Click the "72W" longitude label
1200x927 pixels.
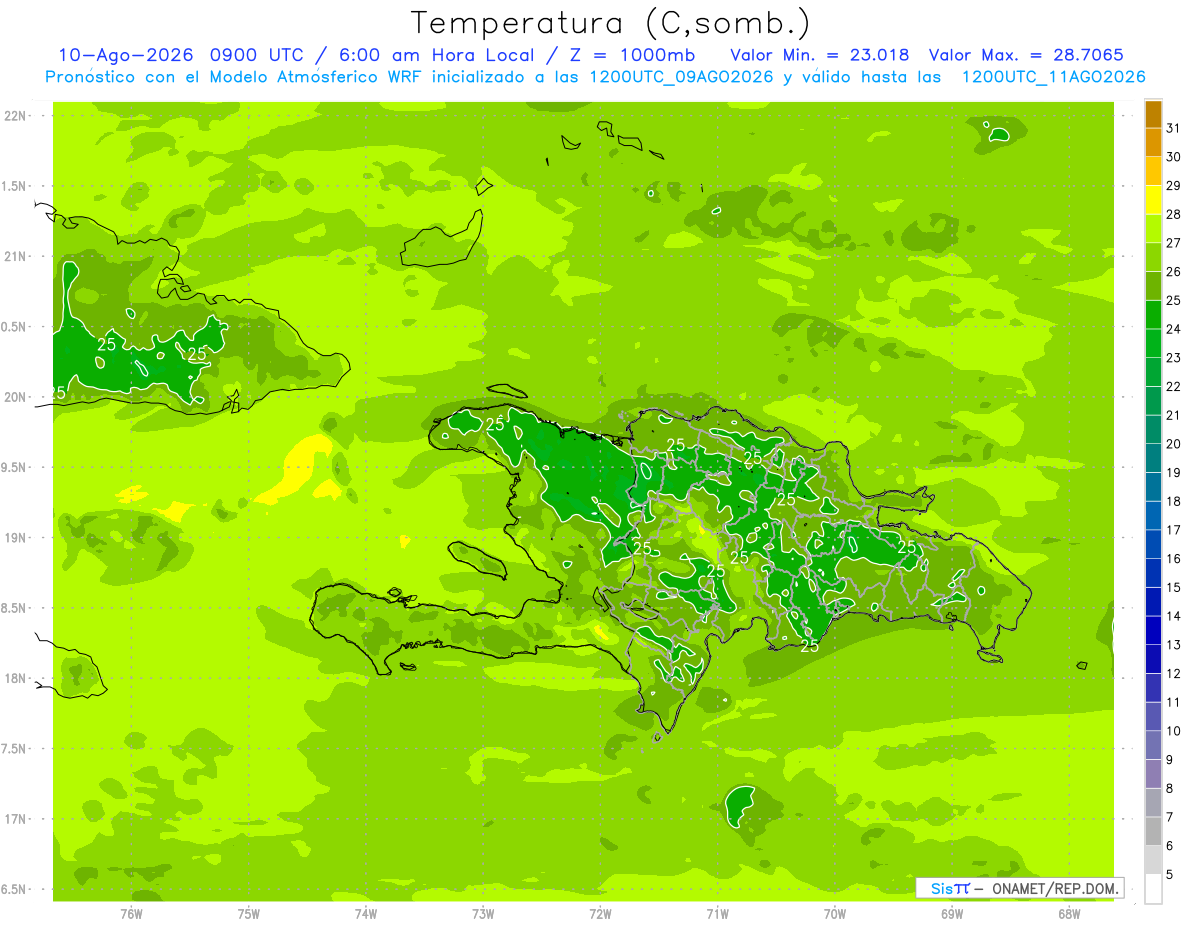[x=600, y=914]
